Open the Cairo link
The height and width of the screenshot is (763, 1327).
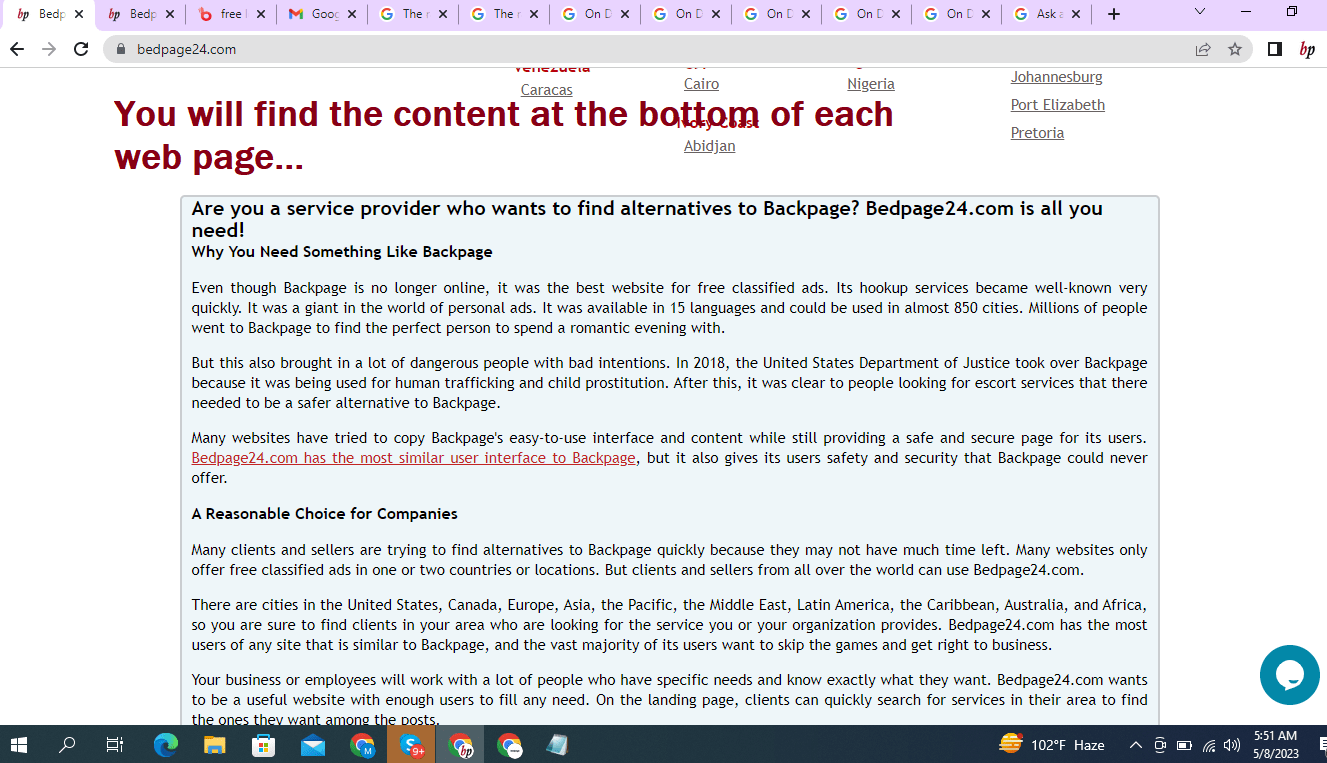(x=702, y=84)
